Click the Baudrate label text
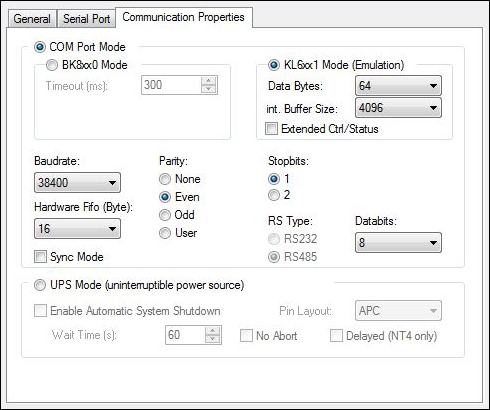 point(57,161)
